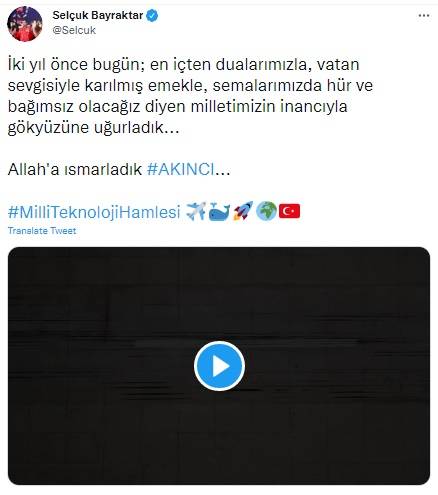The width and height of the screenshot is (438, 495).
Task: Open the #MilliTeknolojiHamlesi hashtag
Action: click(94, 212)
